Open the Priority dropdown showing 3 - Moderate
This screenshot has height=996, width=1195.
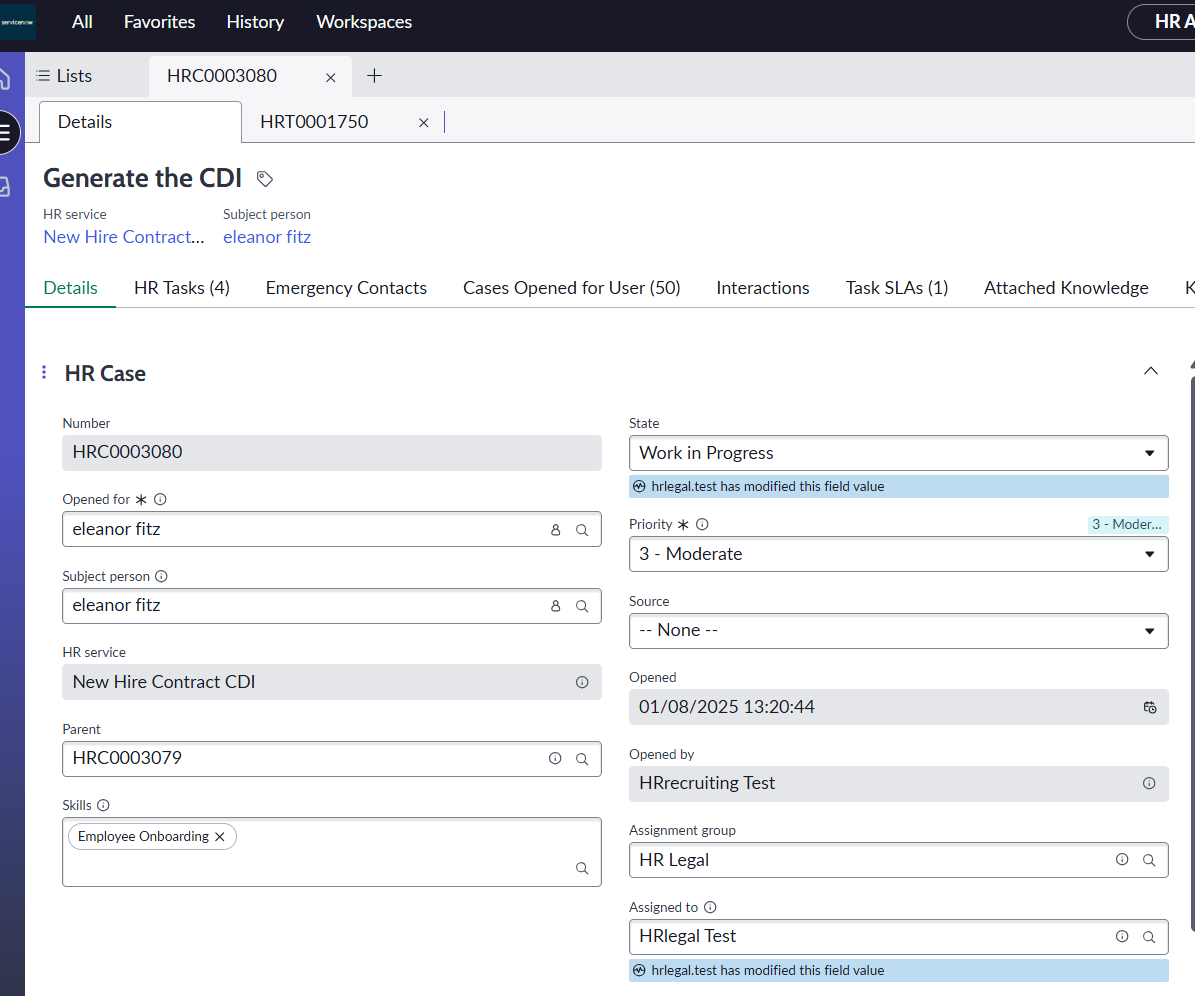tap(1149, 554)
